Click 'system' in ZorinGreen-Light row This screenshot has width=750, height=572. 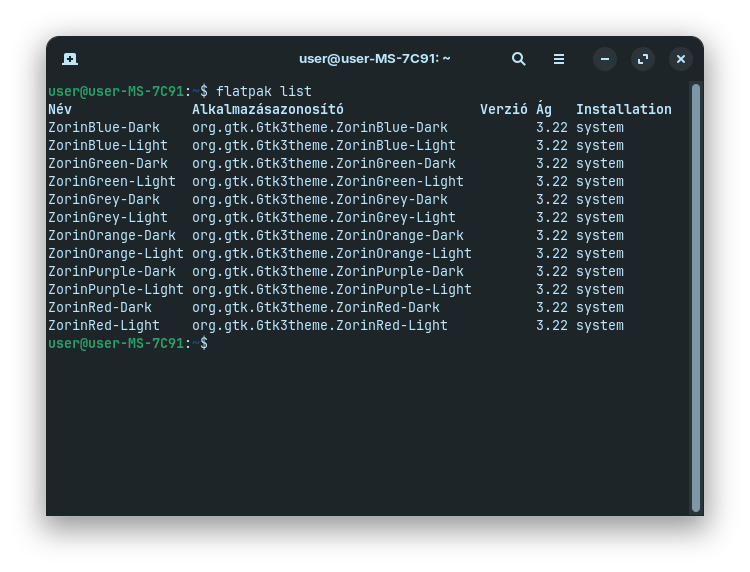(x=600, y=181)
